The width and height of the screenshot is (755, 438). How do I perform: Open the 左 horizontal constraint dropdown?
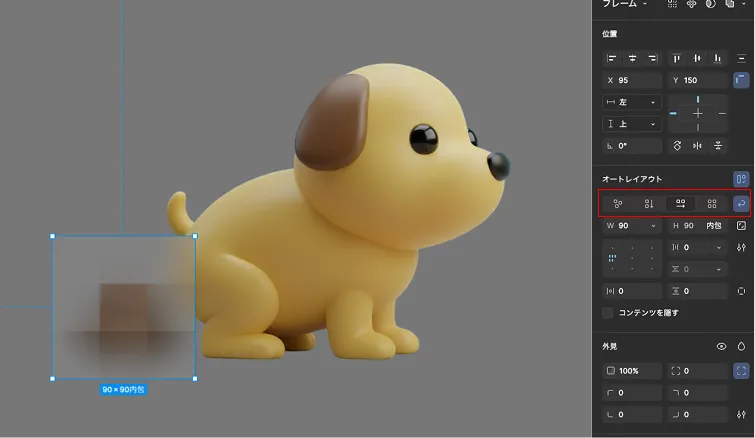[632, 102]
